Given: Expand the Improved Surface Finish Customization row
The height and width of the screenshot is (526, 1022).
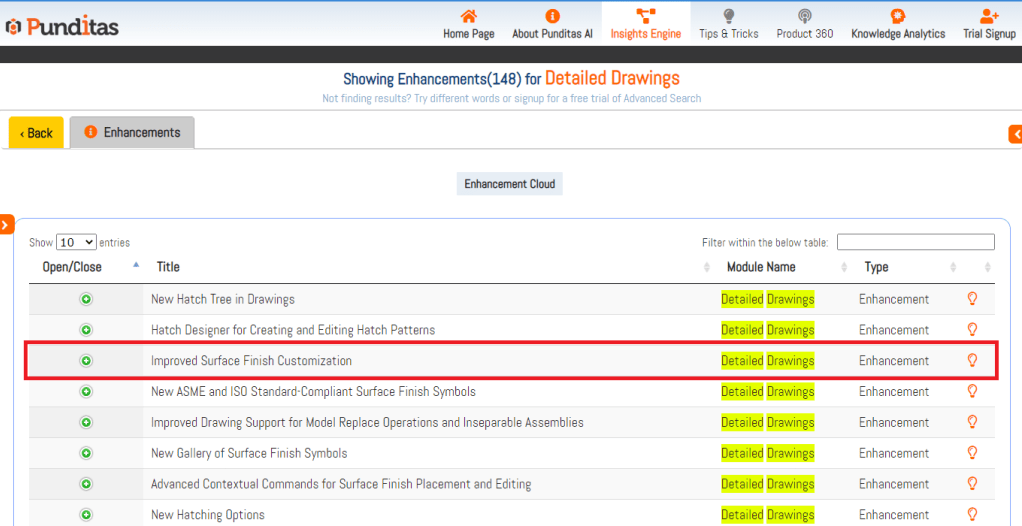Looking at the screenshot, I should 86,361.
